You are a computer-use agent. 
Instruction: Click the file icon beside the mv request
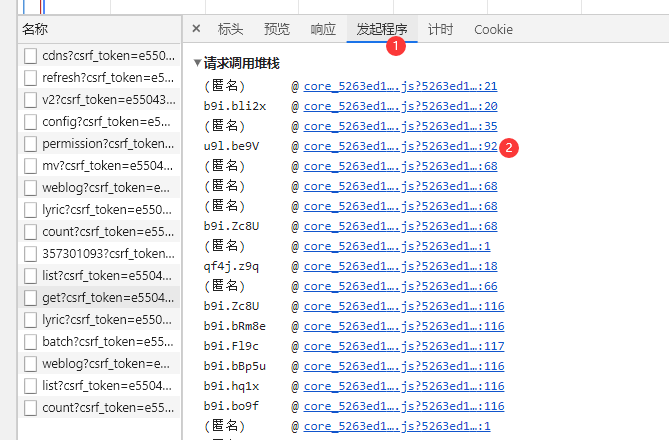[31, 166]
